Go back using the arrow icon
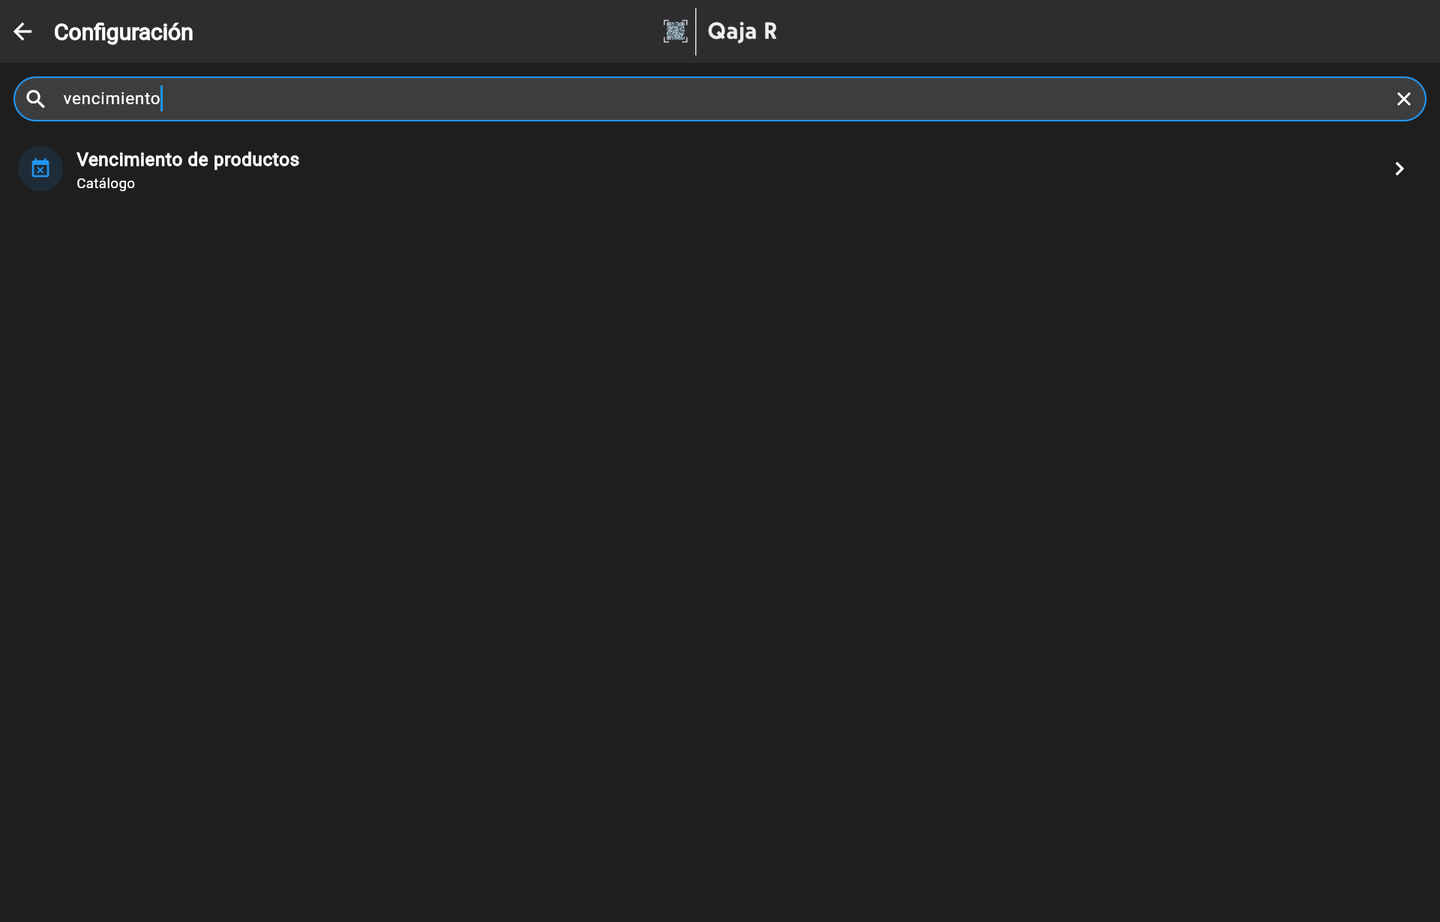The height and width of the screenshot is (922, 1440). pyautogui.click(x=23, y=32)
